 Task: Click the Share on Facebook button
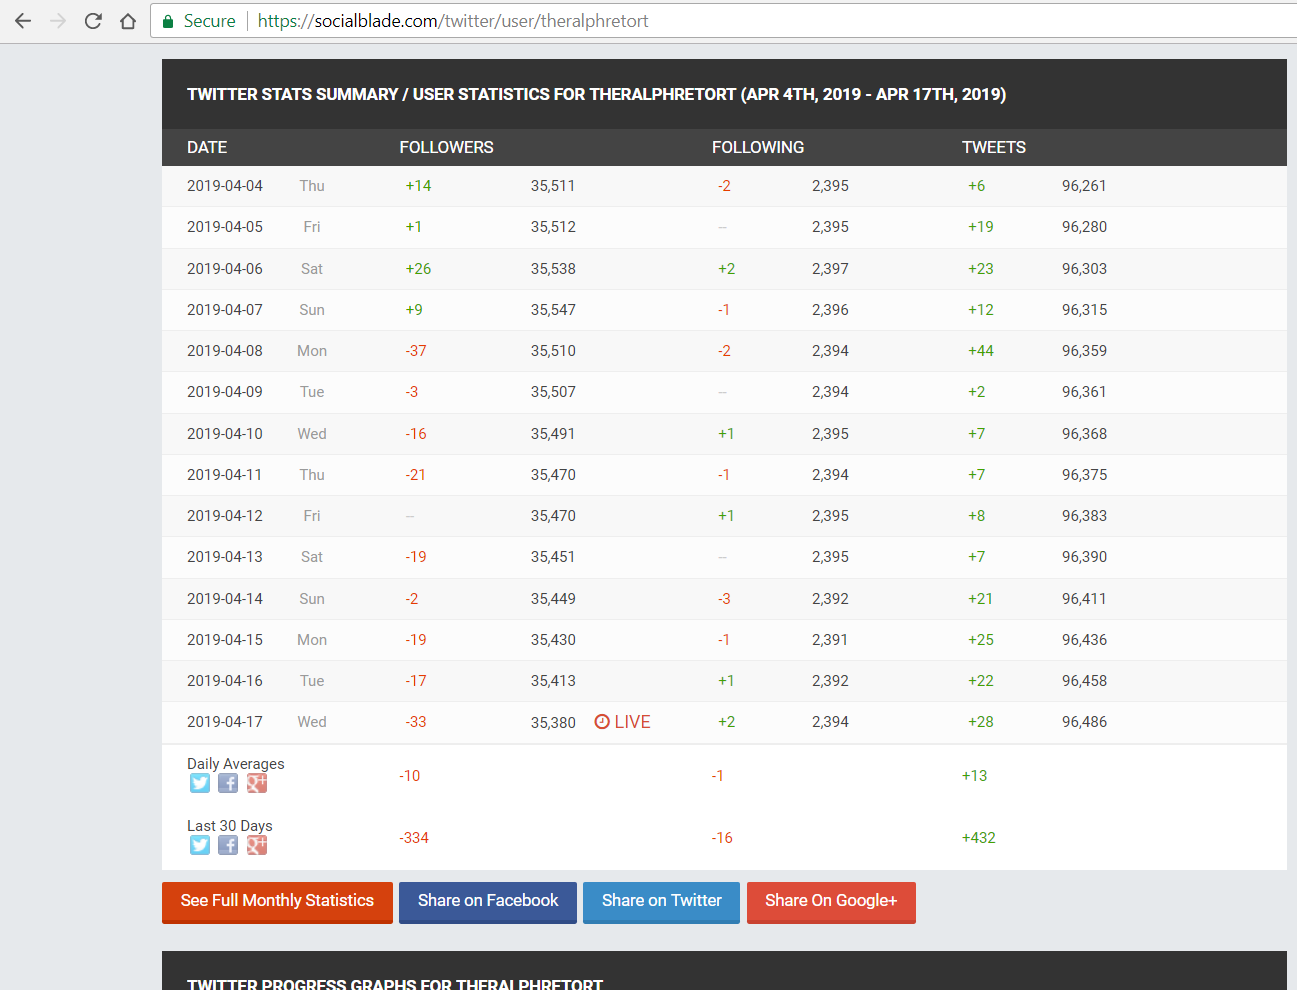tap(488, 902)
